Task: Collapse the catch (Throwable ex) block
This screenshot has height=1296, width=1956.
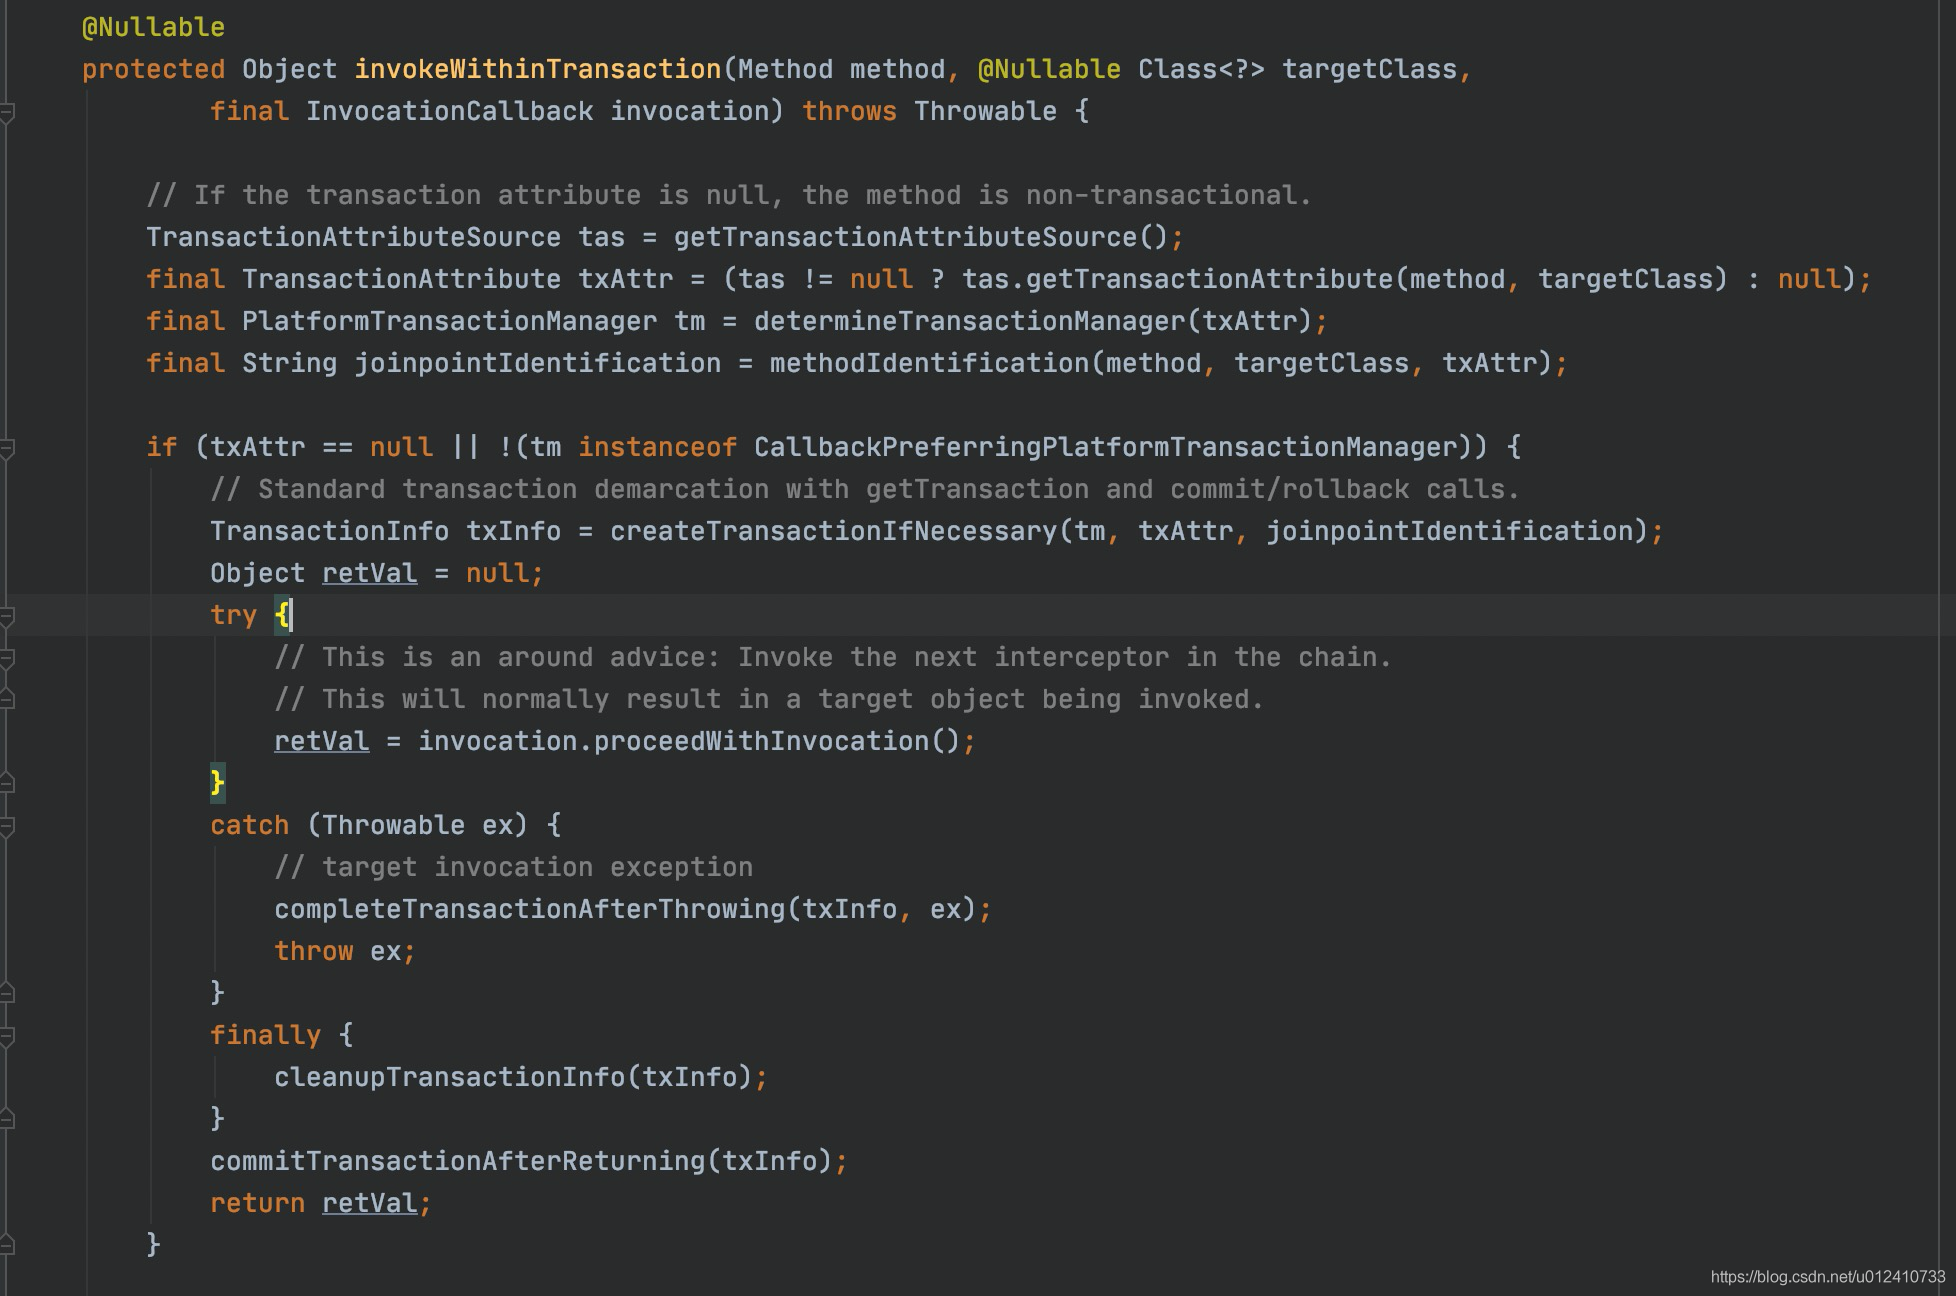Action: (x=6, y=826)
